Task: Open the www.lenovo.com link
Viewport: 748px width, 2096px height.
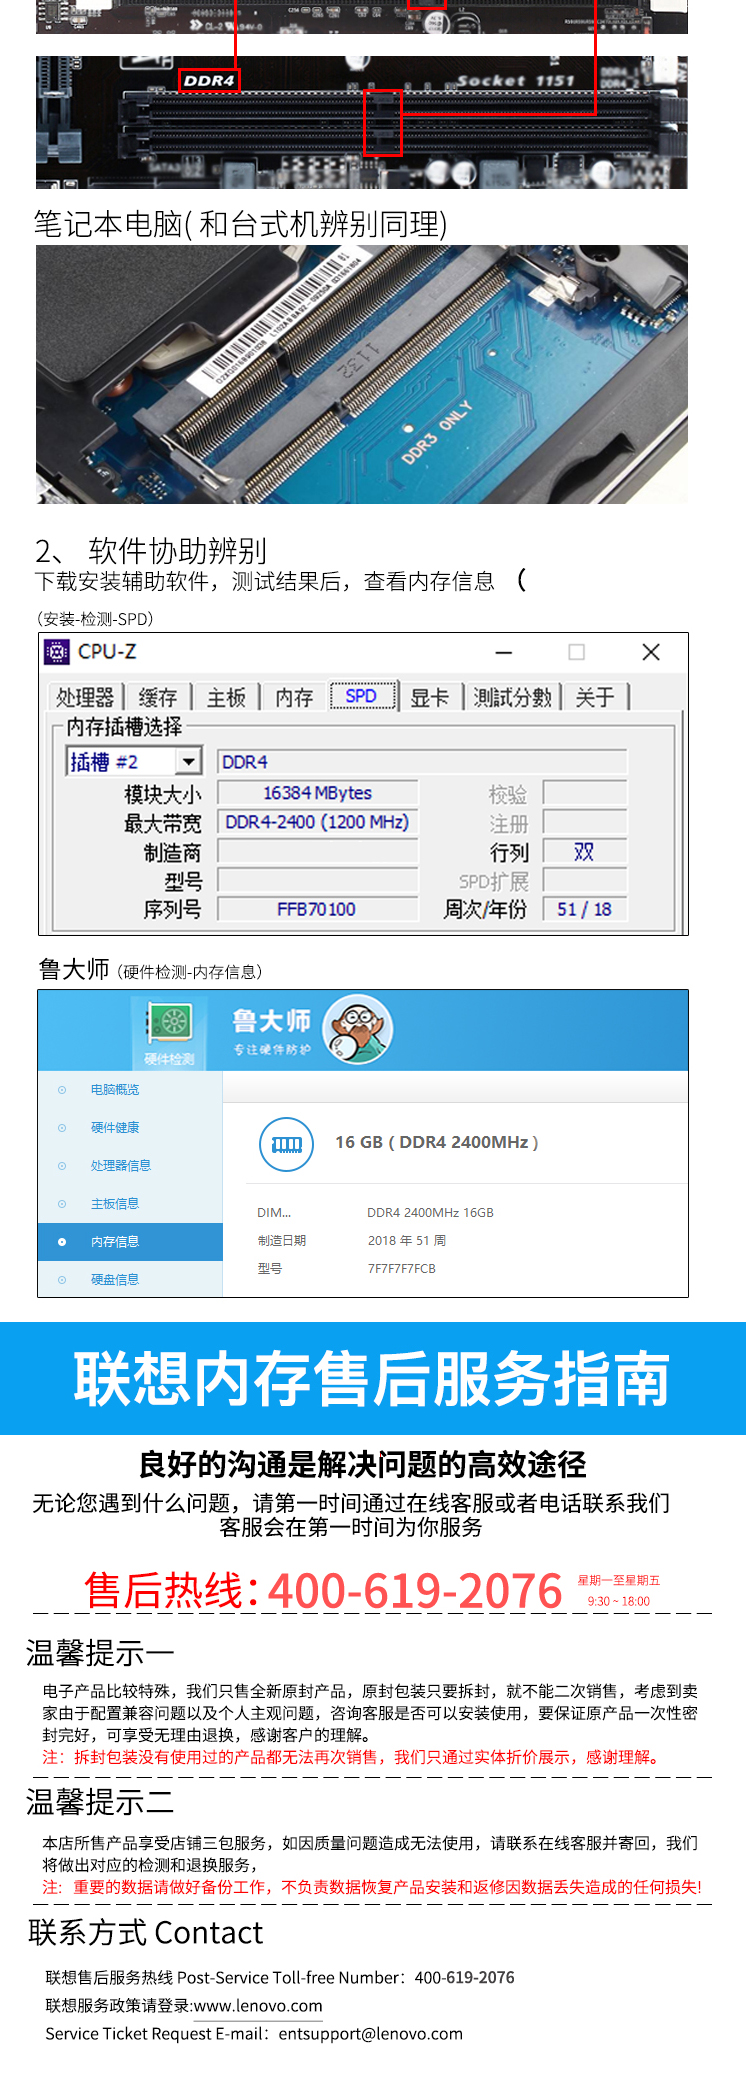Action: pyautogui.click(x=258, y=2006)
